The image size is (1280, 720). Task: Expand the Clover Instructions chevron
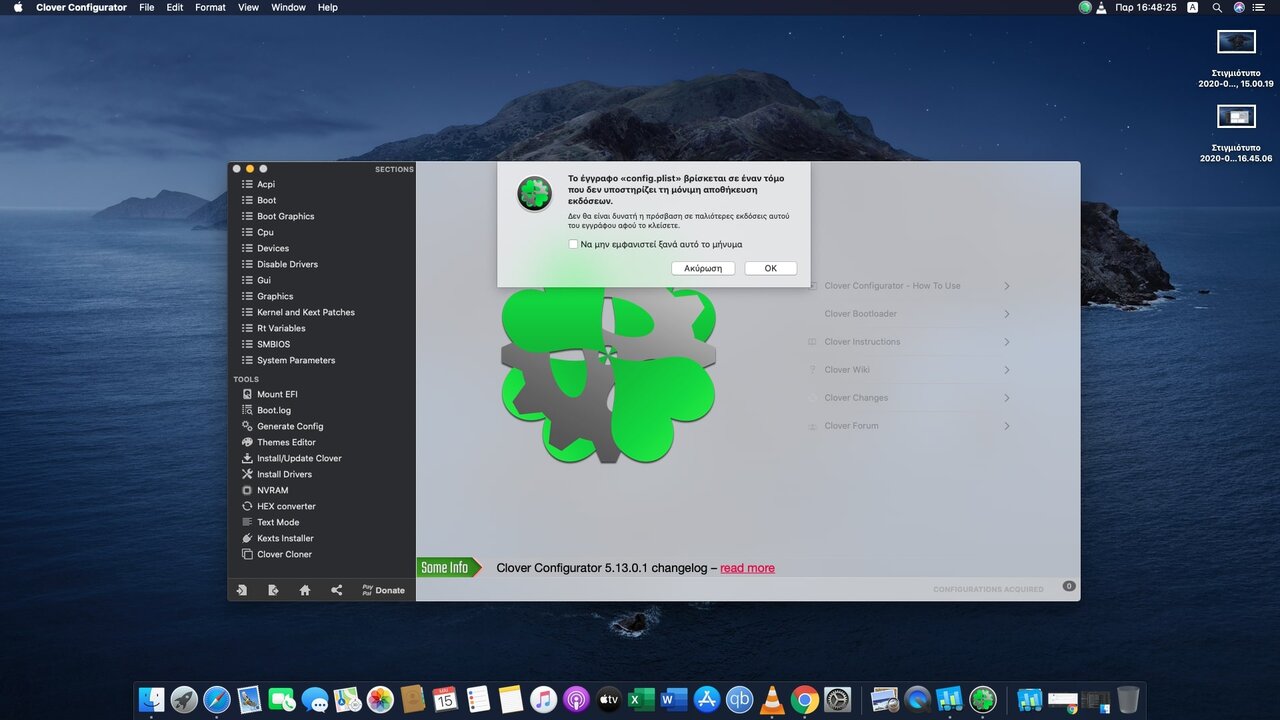click(x=1007, y=342)
